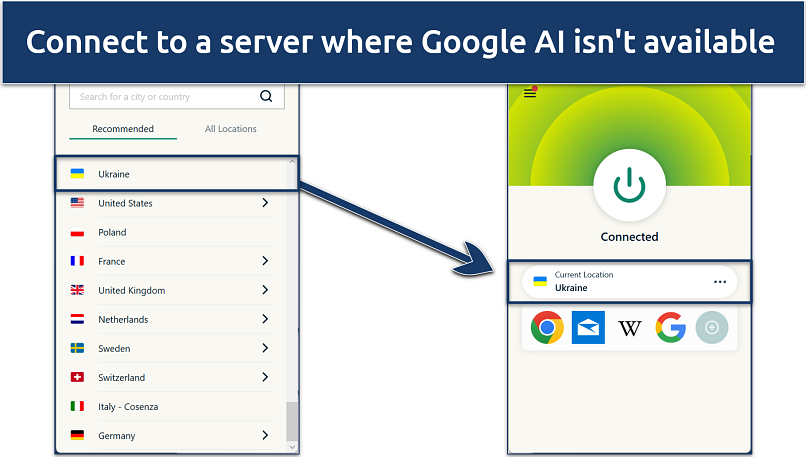The height and width of the screenshot is (457, 806).
Task: Click the Netherlands flag icon
Action: tap(77, 319)
